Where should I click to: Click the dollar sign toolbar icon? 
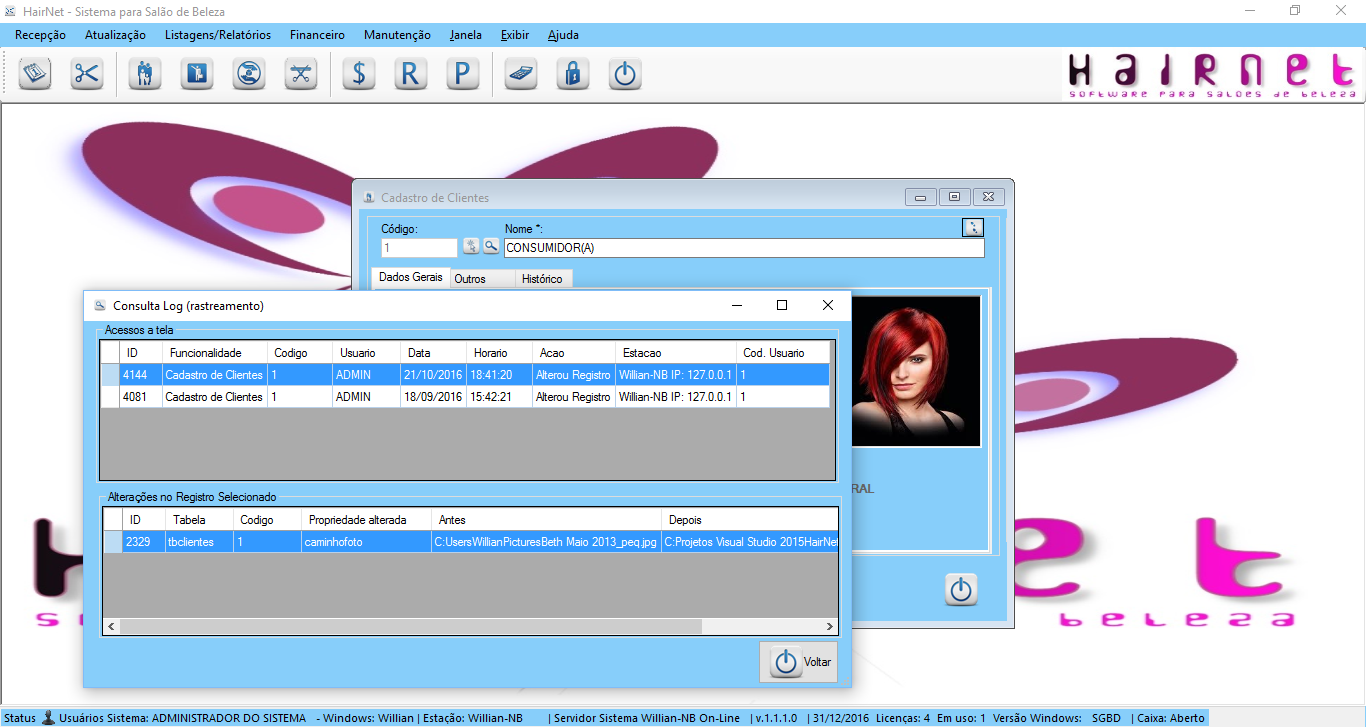click(x=359, y=75)
